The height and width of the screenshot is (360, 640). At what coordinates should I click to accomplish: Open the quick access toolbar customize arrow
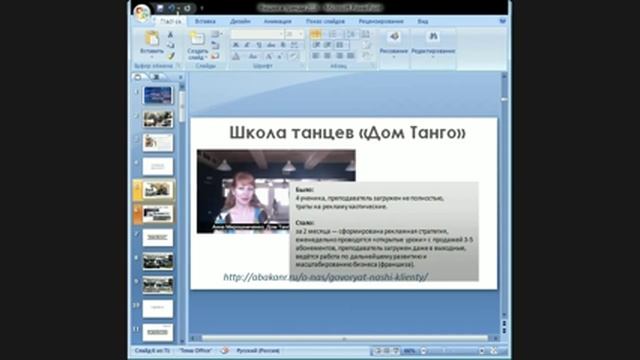(x=202, y=8)
